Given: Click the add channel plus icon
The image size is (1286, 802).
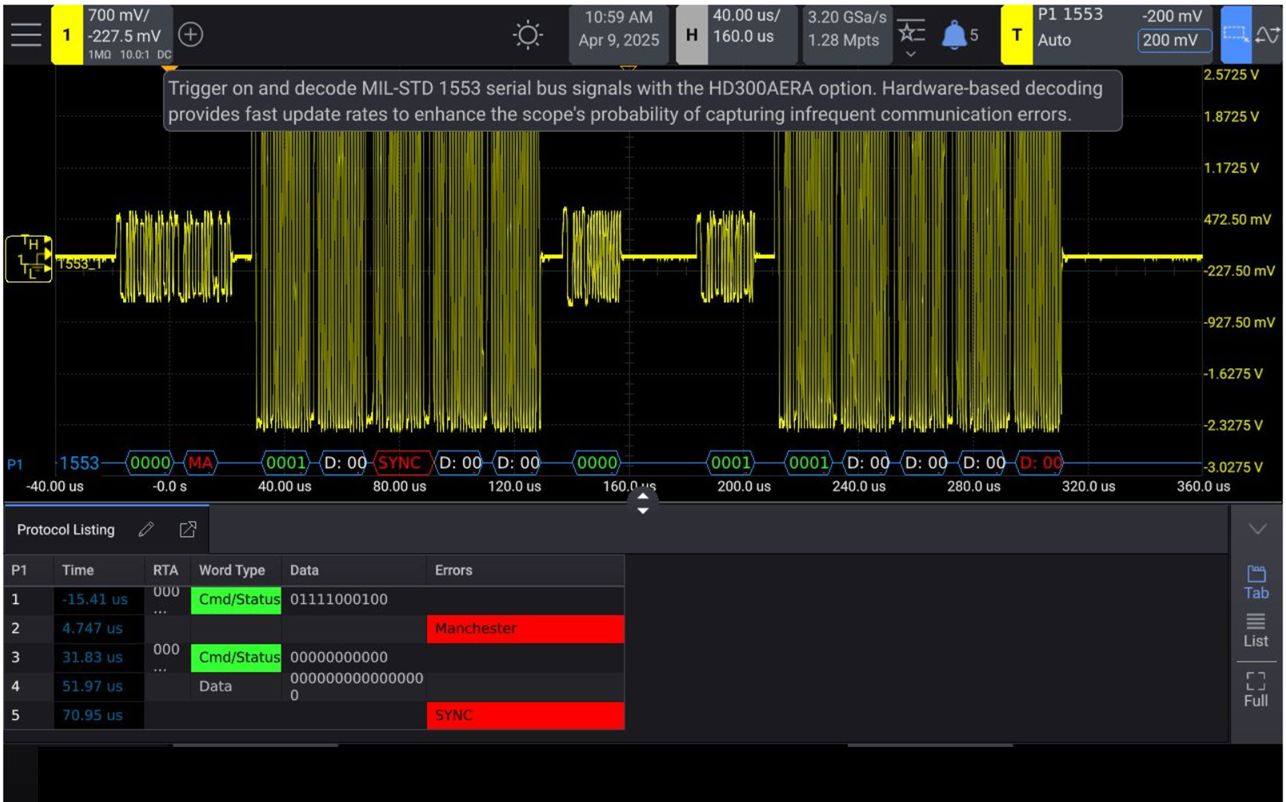Looking at the screenshot, I should (x=190, y=34).
